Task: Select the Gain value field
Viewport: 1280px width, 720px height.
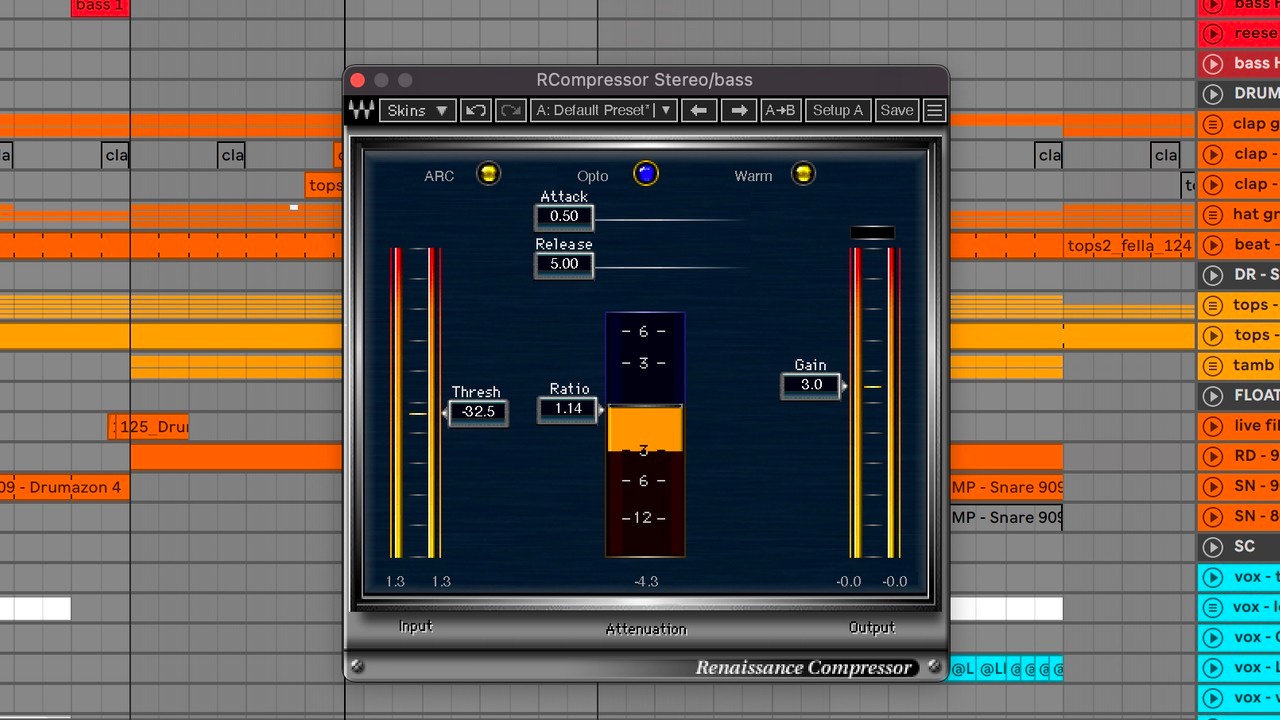Action: point(811,385)
